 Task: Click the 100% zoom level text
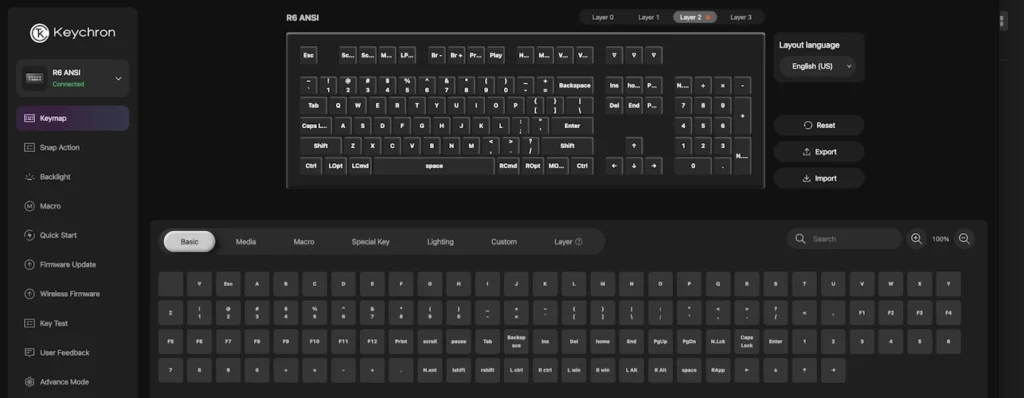(x=940, y=239)
